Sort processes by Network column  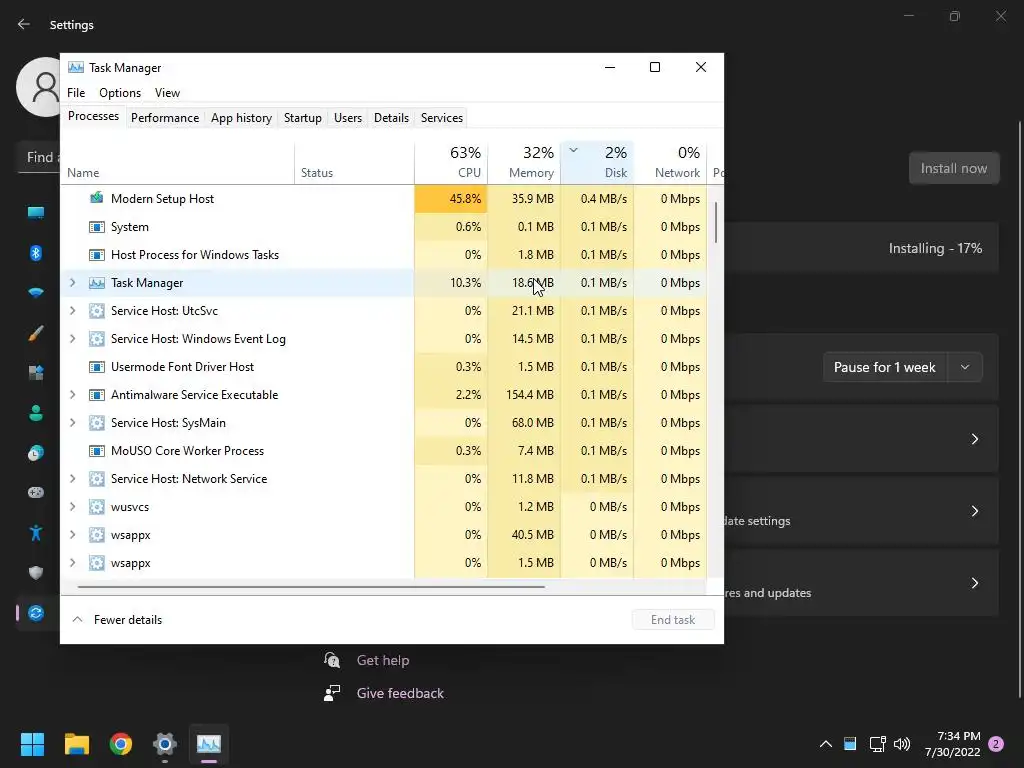pyautogui.click(x=670, y=162)
